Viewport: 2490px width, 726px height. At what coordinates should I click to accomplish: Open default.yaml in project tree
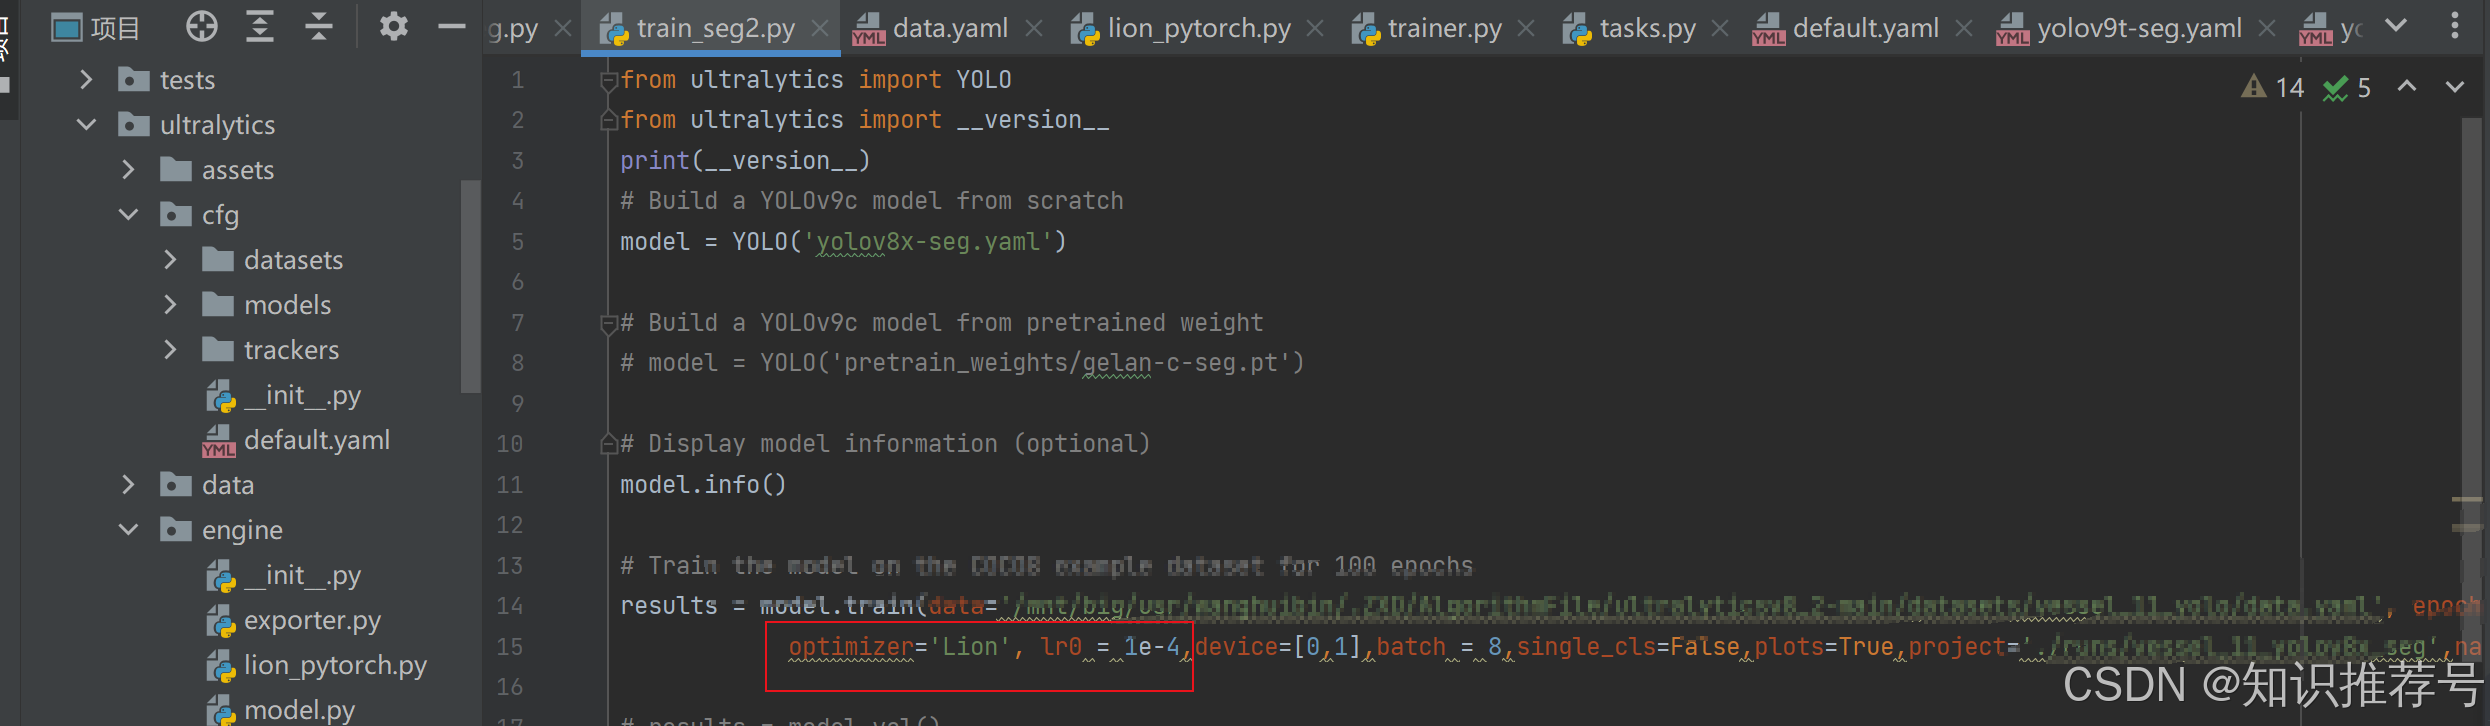pos(296,440)
